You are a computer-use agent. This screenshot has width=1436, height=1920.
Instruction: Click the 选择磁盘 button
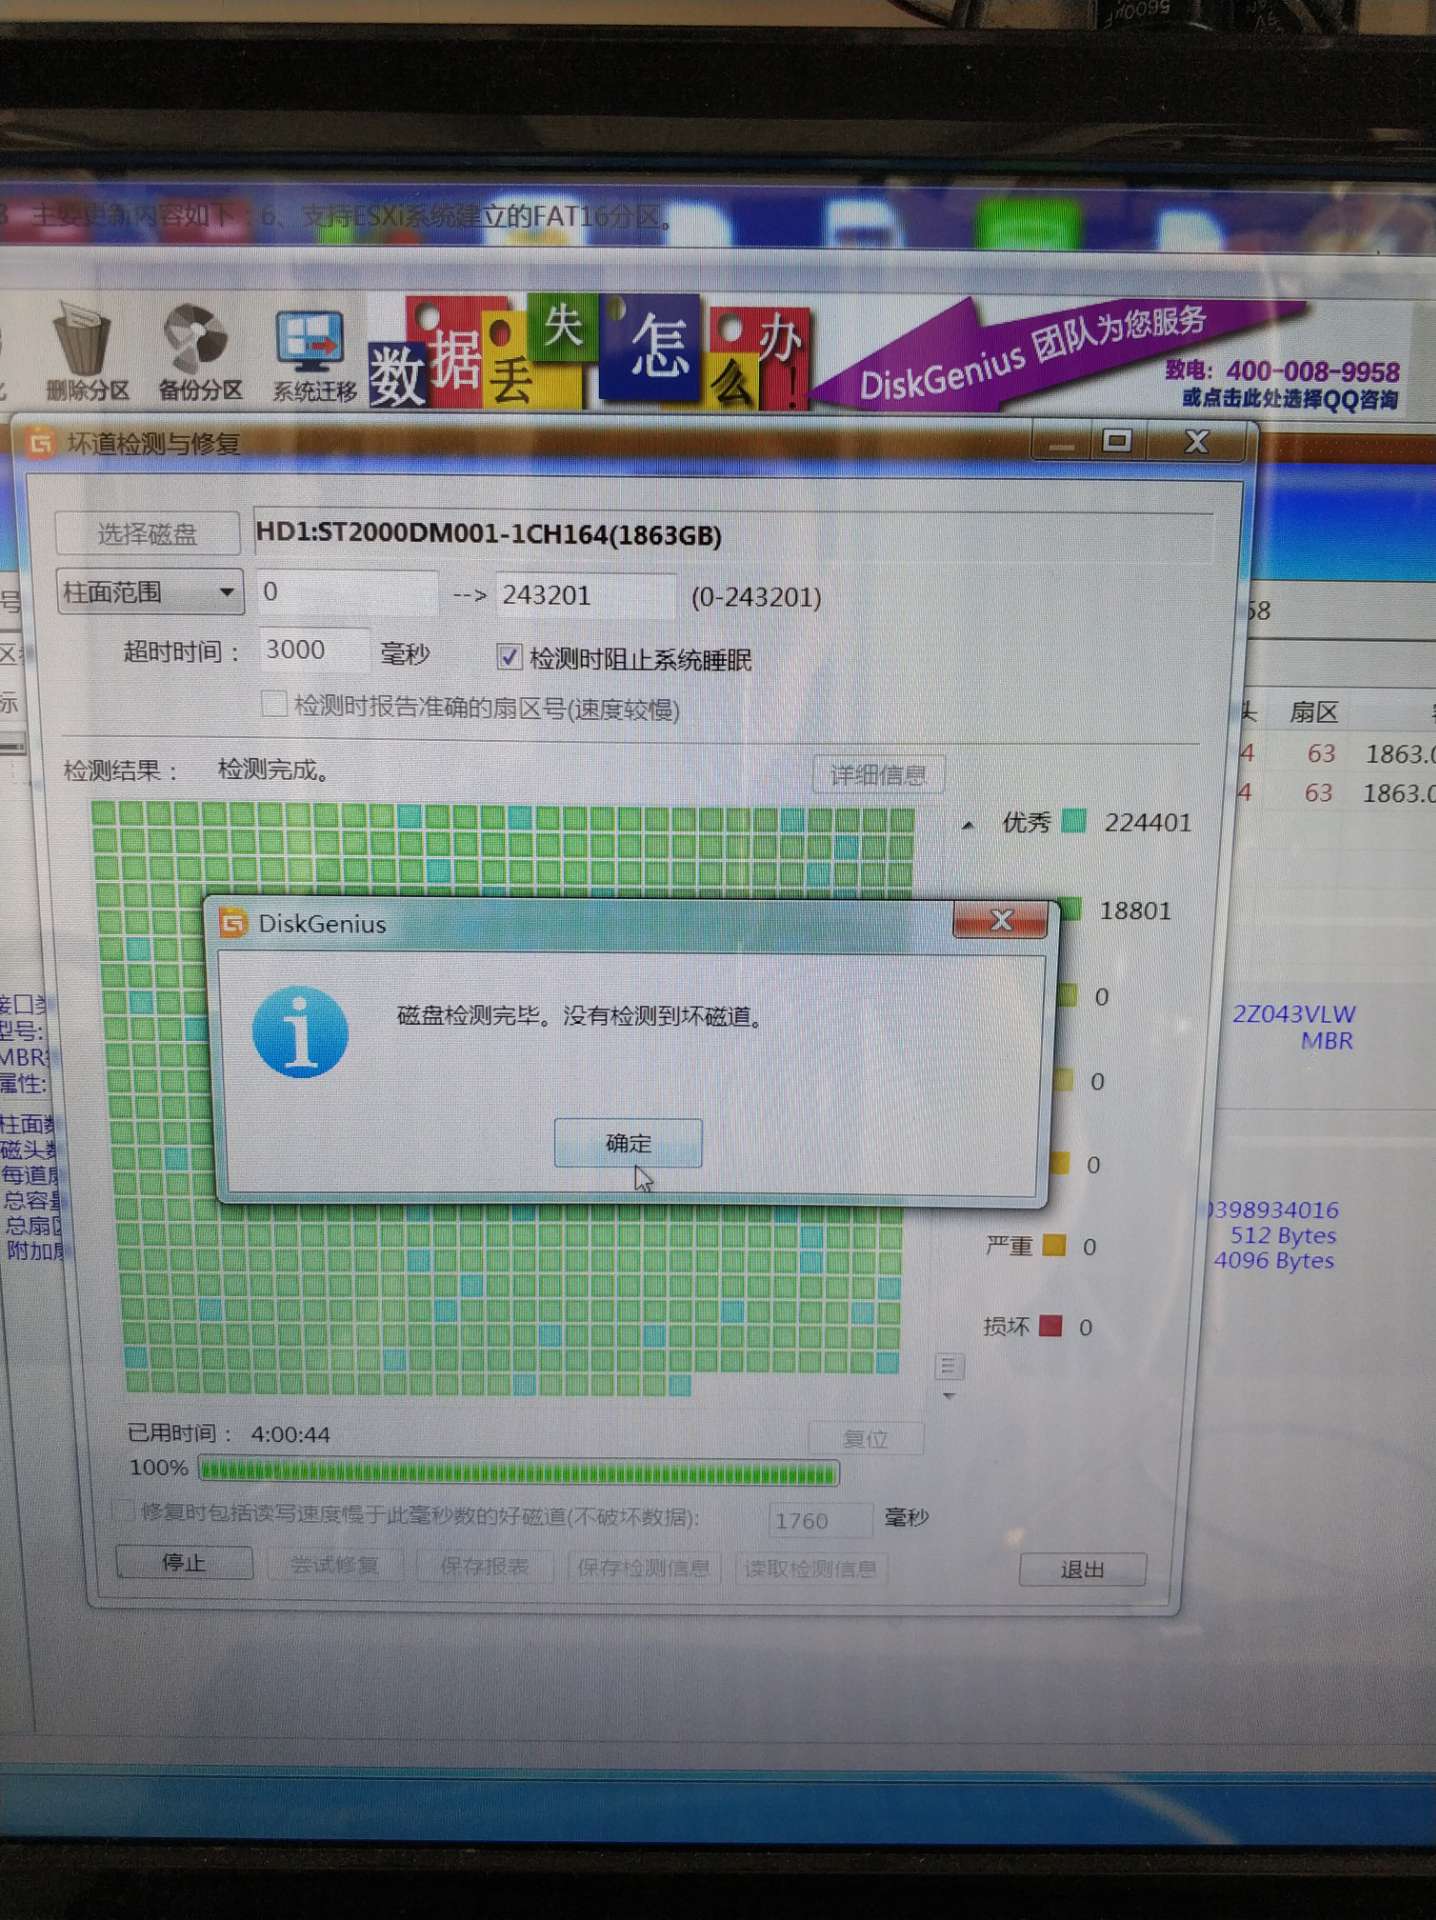coord(147,533)
